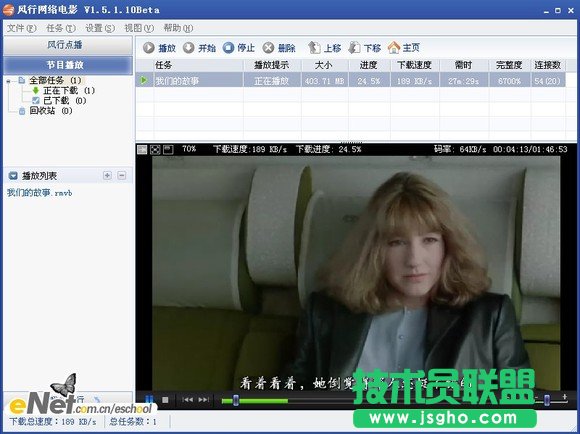Click the 下载总速度: 189 KB/s status text
Screen dimensions: 580x434
53,421
